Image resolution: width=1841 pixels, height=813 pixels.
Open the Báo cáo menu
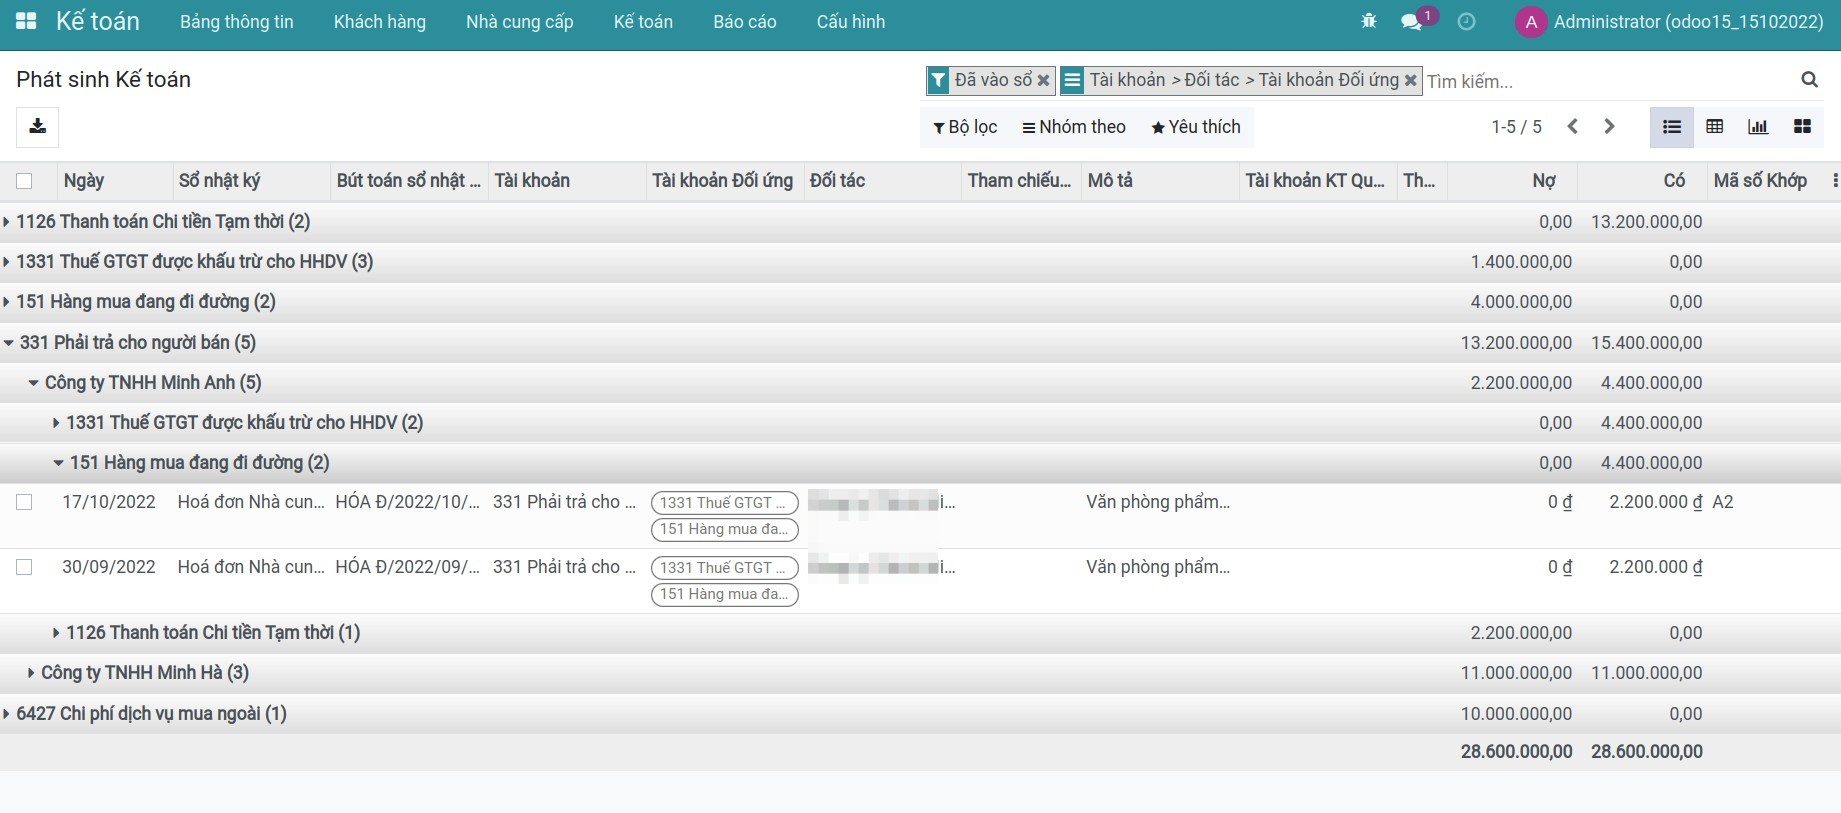(x=744, y=22)
